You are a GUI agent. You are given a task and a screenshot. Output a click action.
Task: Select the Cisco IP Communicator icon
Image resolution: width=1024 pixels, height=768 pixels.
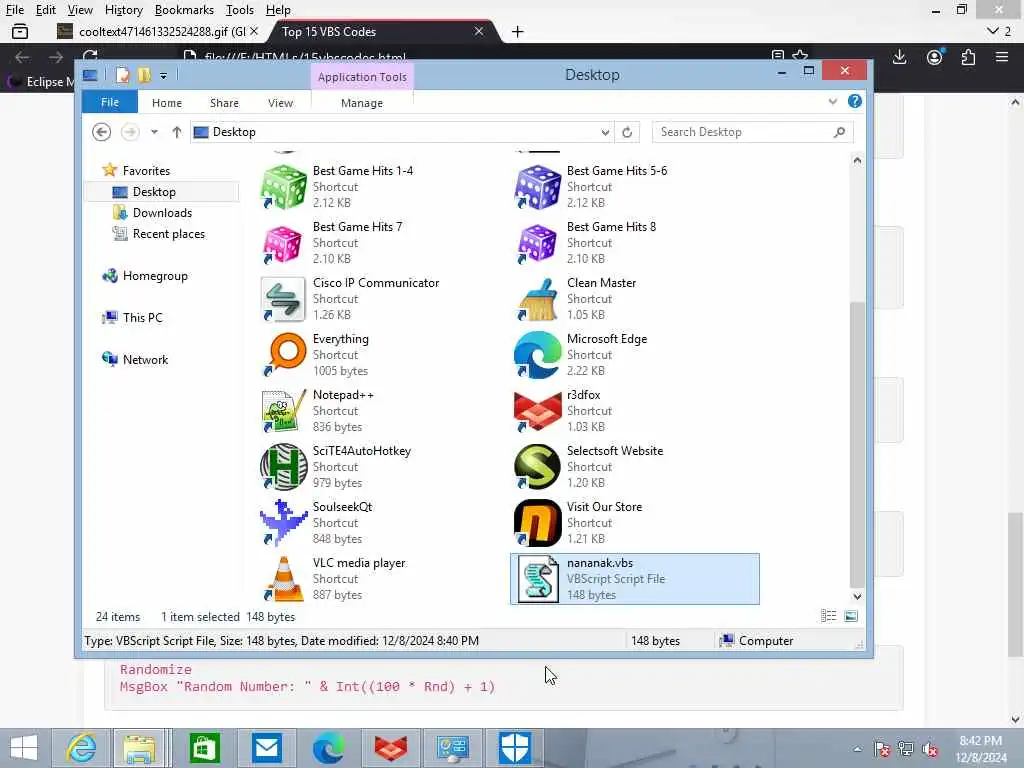283,299
